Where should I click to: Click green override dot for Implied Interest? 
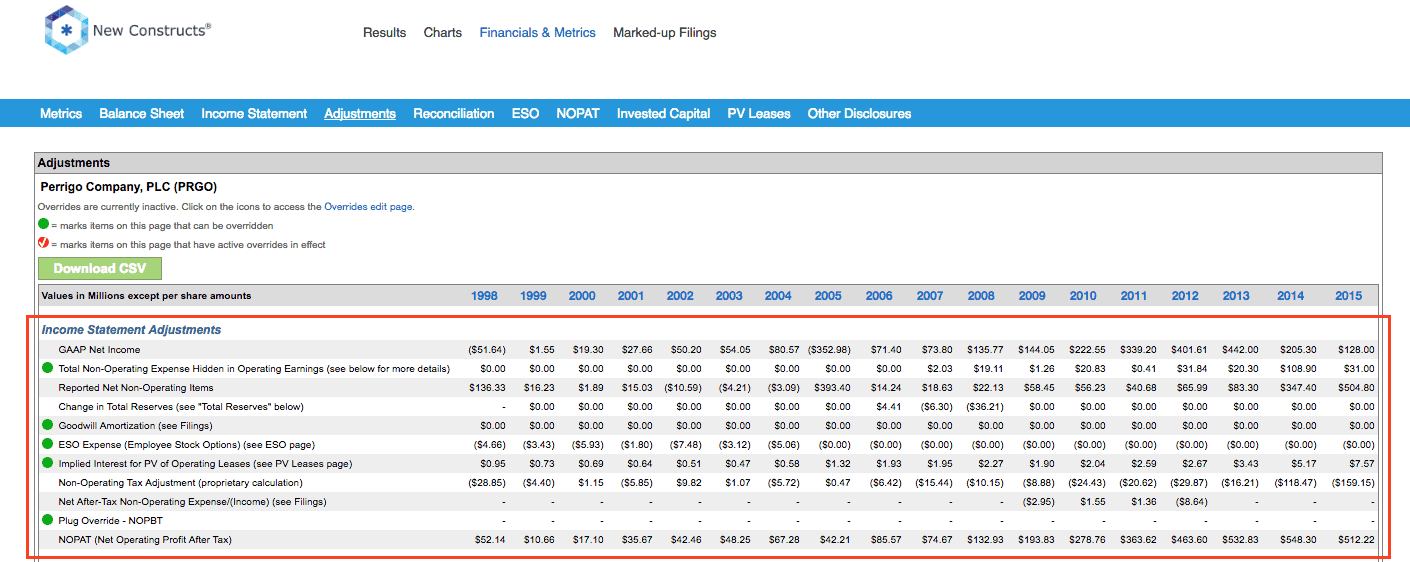coord(47,463)
